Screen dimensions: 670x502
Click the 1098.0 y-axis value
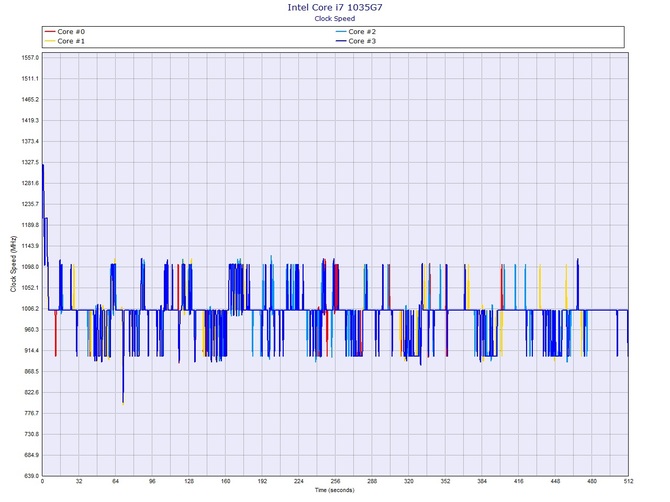[x=30, y=267]
